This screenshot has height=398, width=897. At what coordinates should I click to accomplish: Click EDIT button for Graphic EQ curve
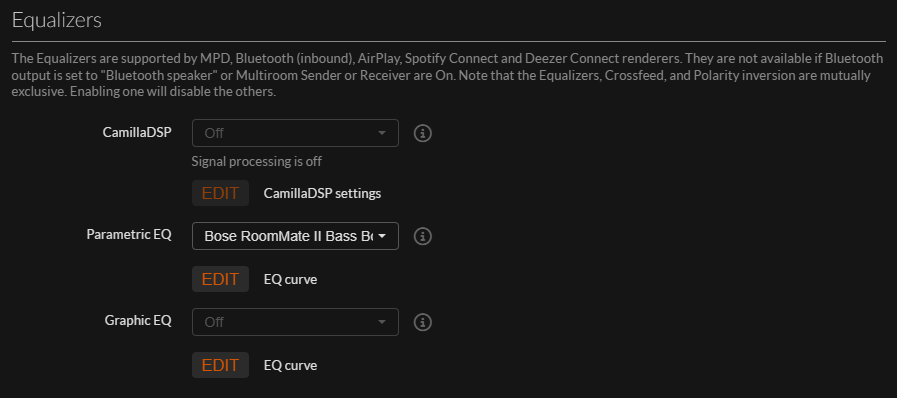coord(220,365)
